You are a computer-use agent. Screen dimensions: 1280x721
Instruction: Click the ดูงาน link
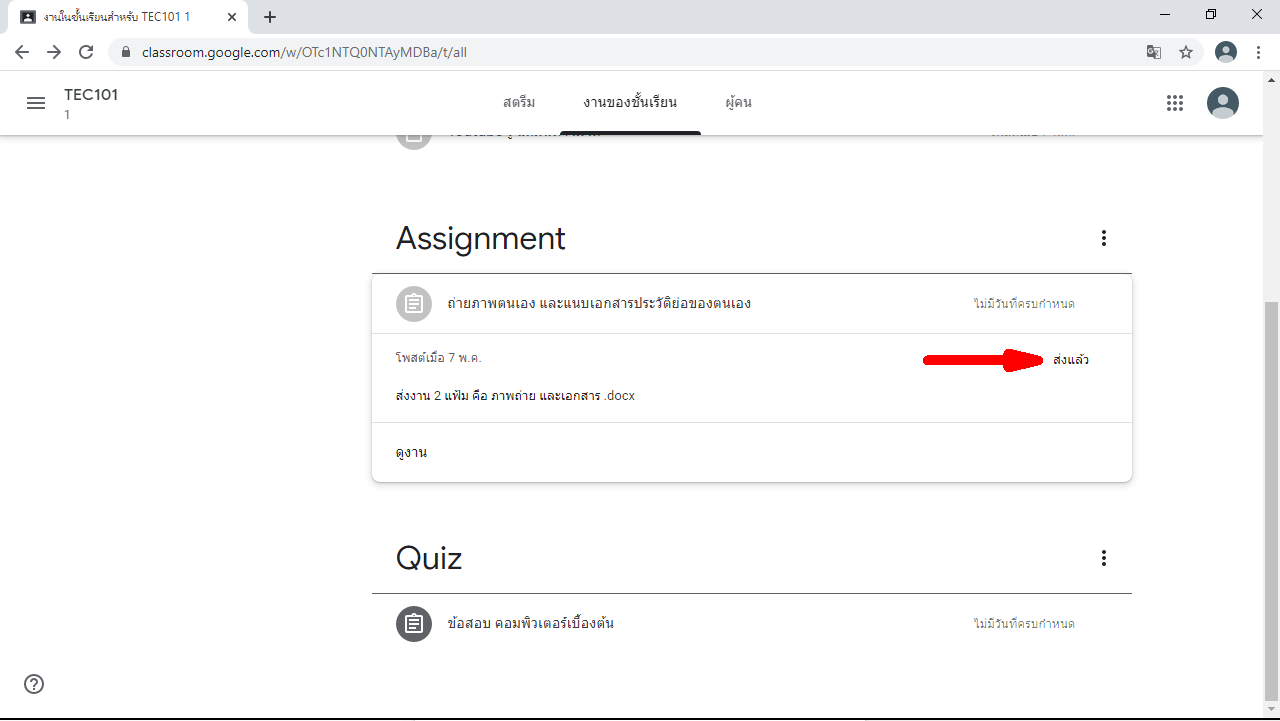[x=411, y=453]
